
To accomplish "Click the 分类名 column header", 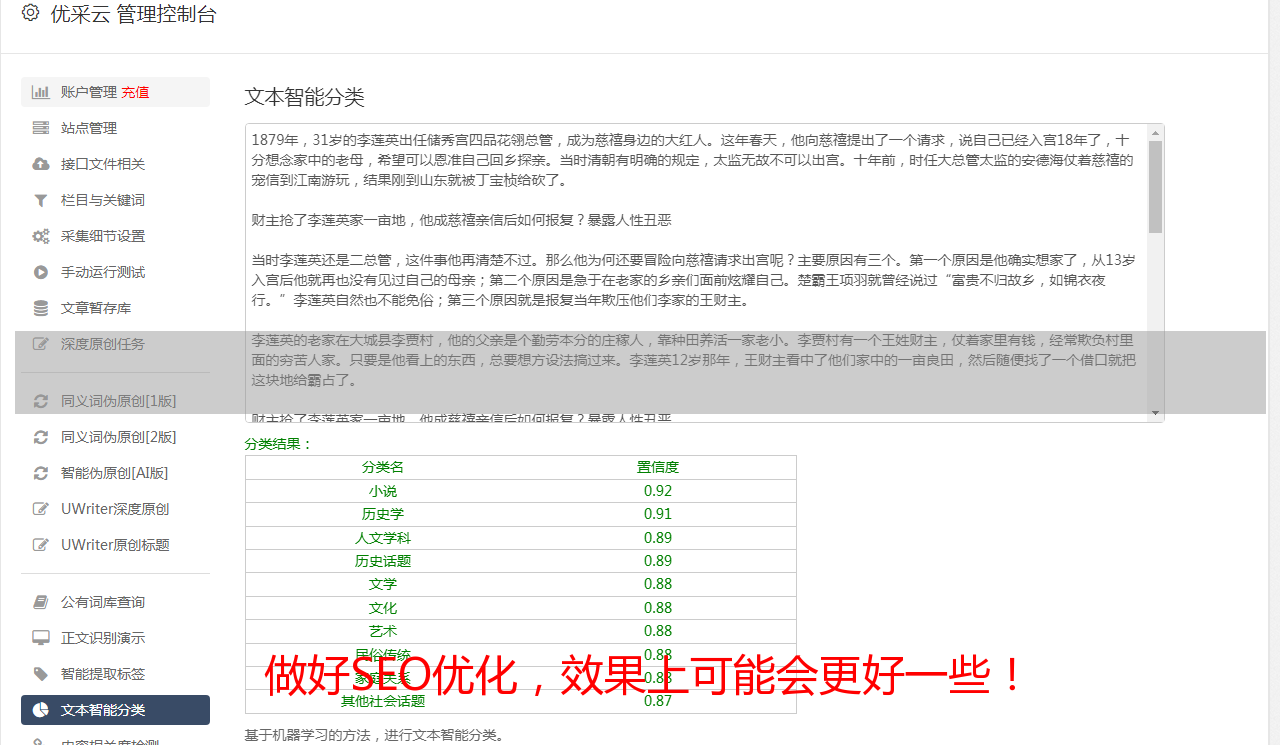I will click(x=383, y=467).
